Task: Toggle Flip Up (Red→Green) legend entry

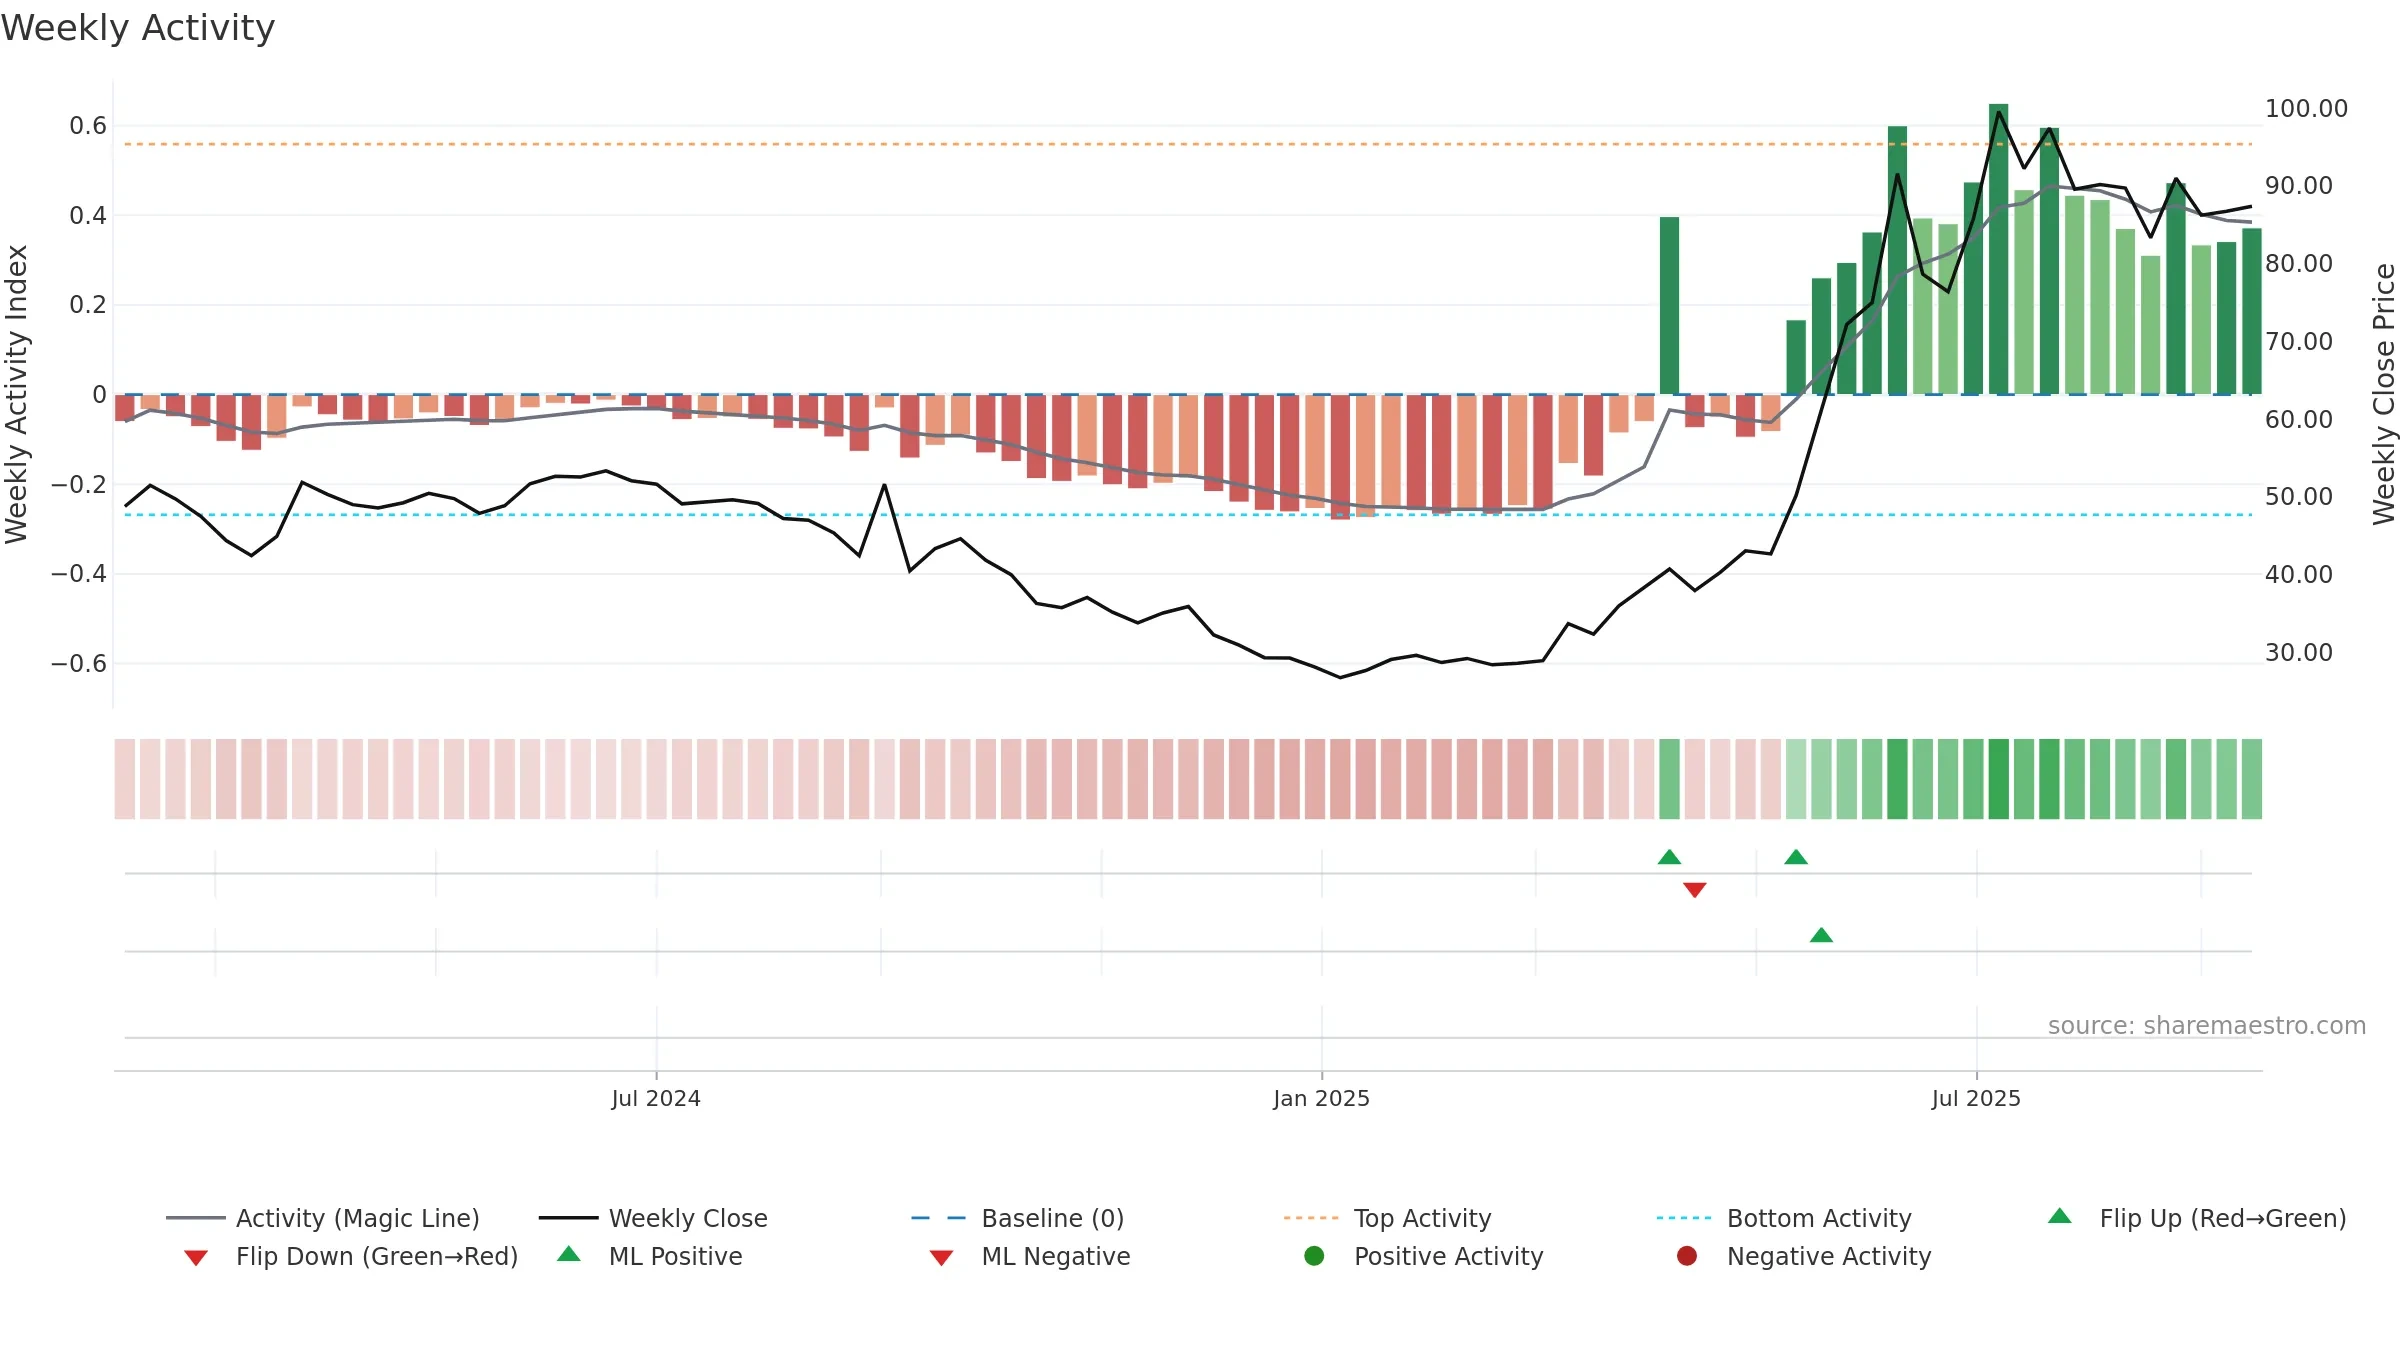Action: pyautogui.click(x=2197, y=1218)
